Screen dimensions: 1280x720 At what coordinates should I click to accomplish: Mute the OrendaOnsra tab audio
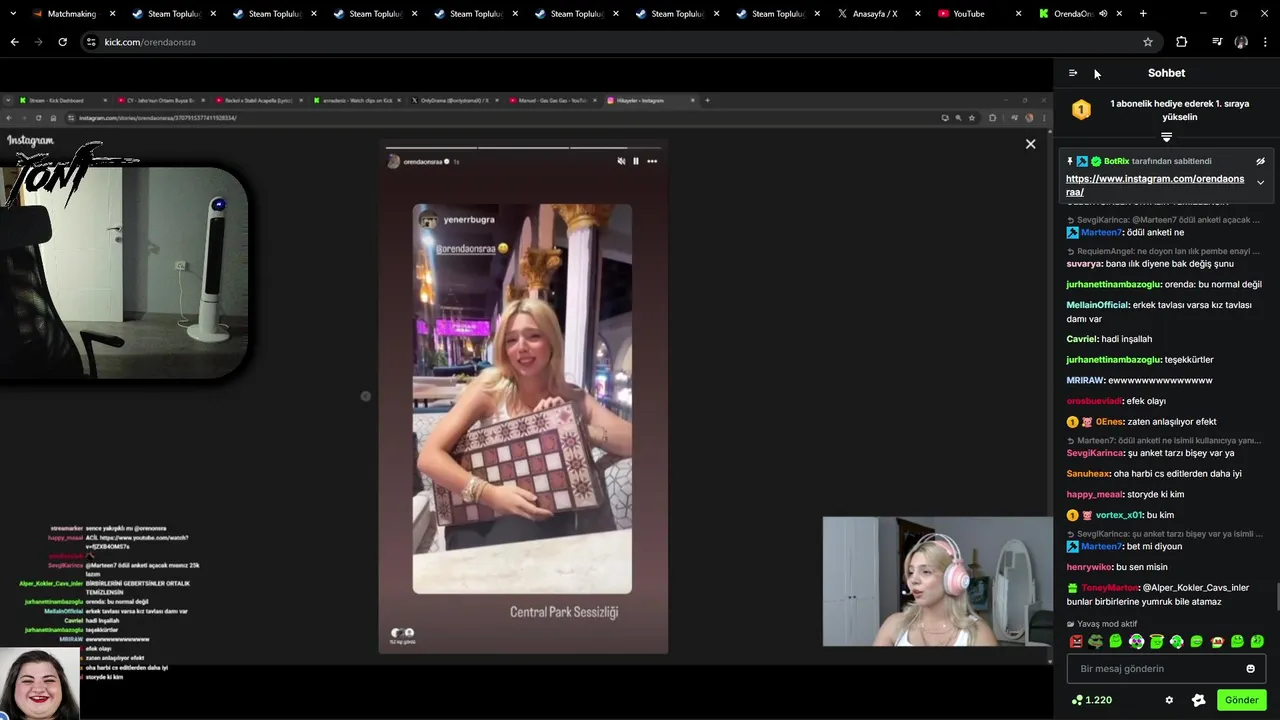tap(1103, 14)
